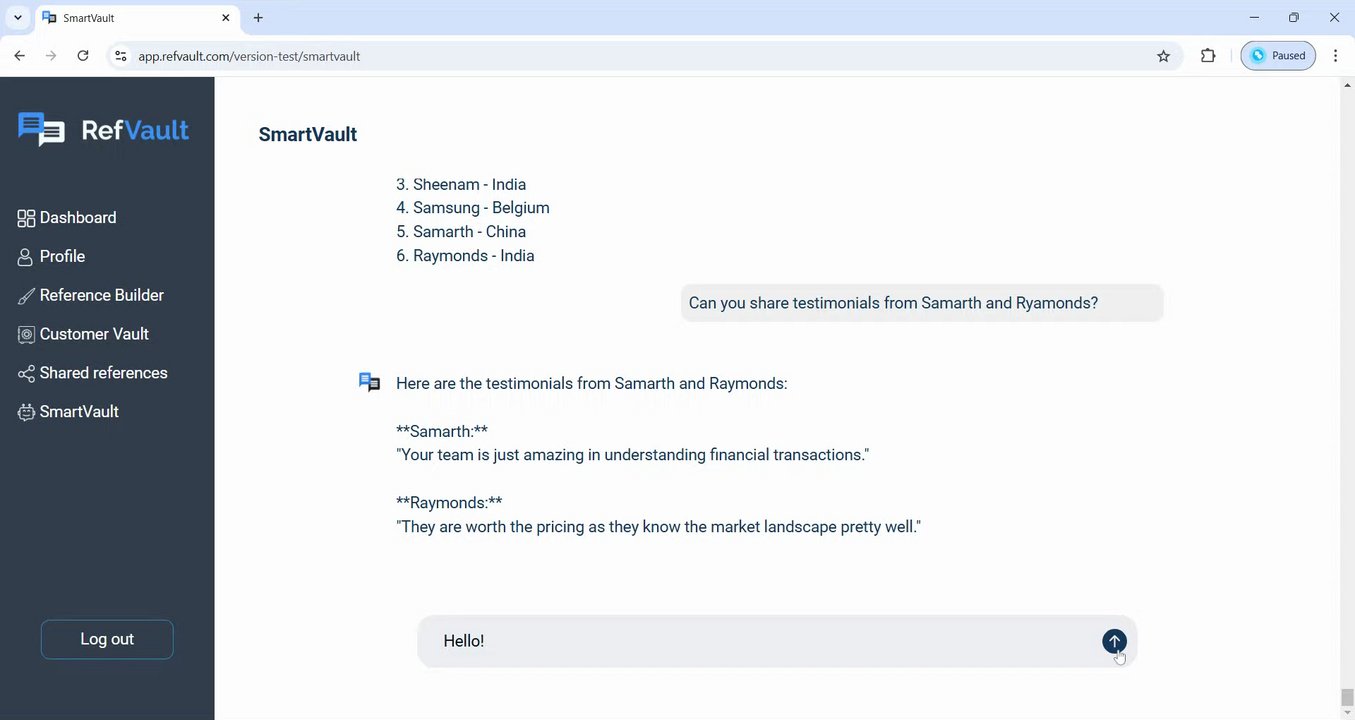Open Customer Vault page
The height and width of the screenshot is (720, 1355).
click(83, 334)
